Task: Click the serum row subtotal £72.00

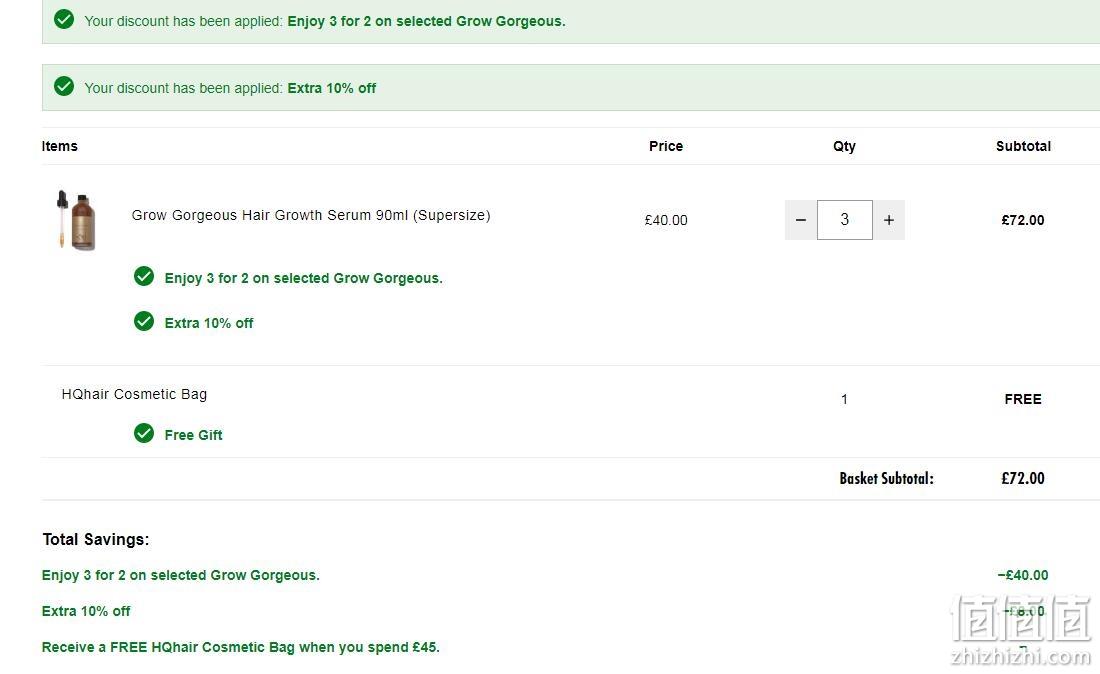Action: click(x=1023, y=220)
